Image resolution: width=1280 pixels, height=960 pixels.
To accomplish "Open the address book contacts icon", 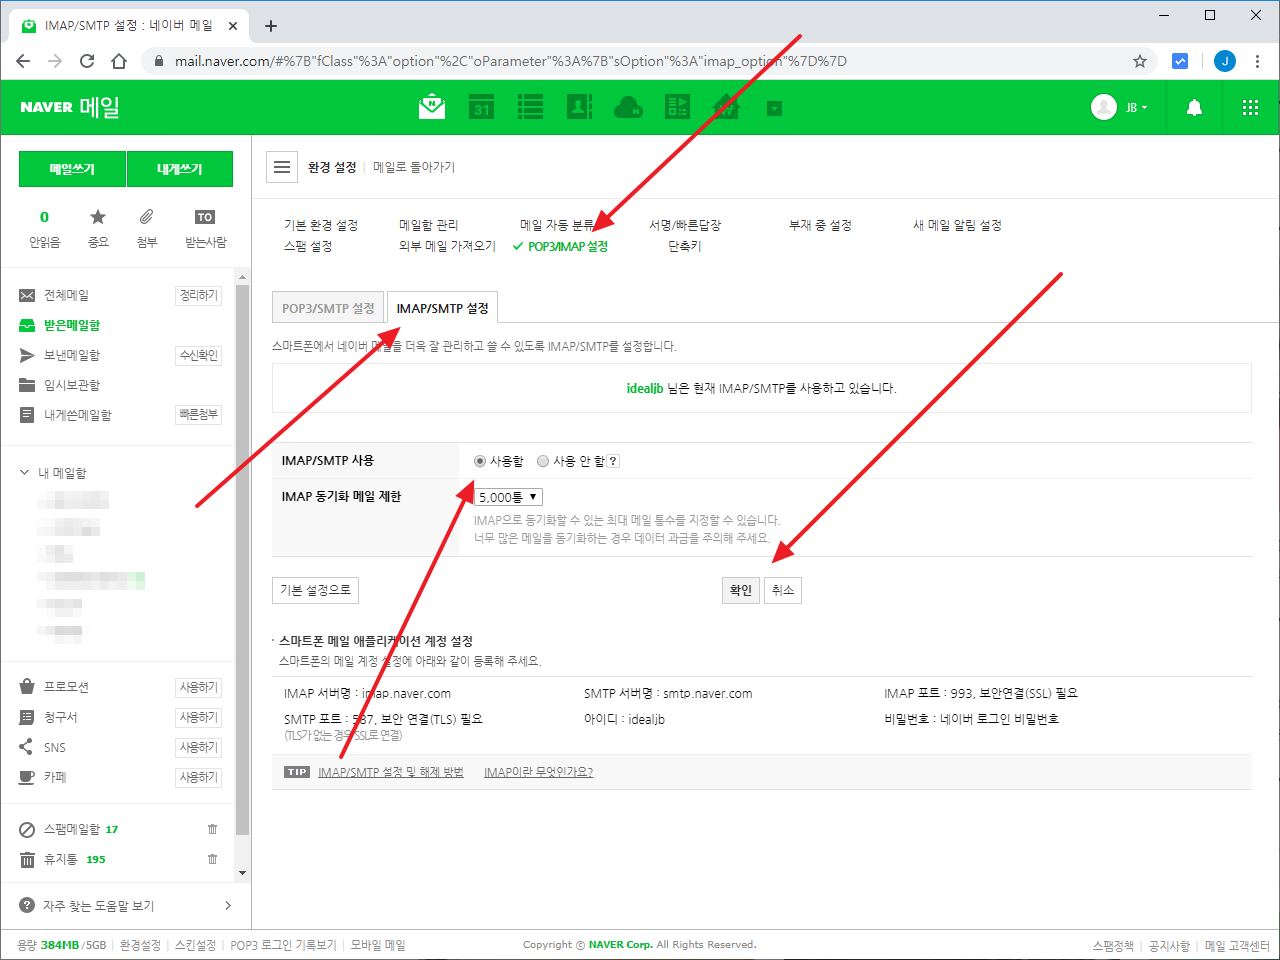I will 579,107.
